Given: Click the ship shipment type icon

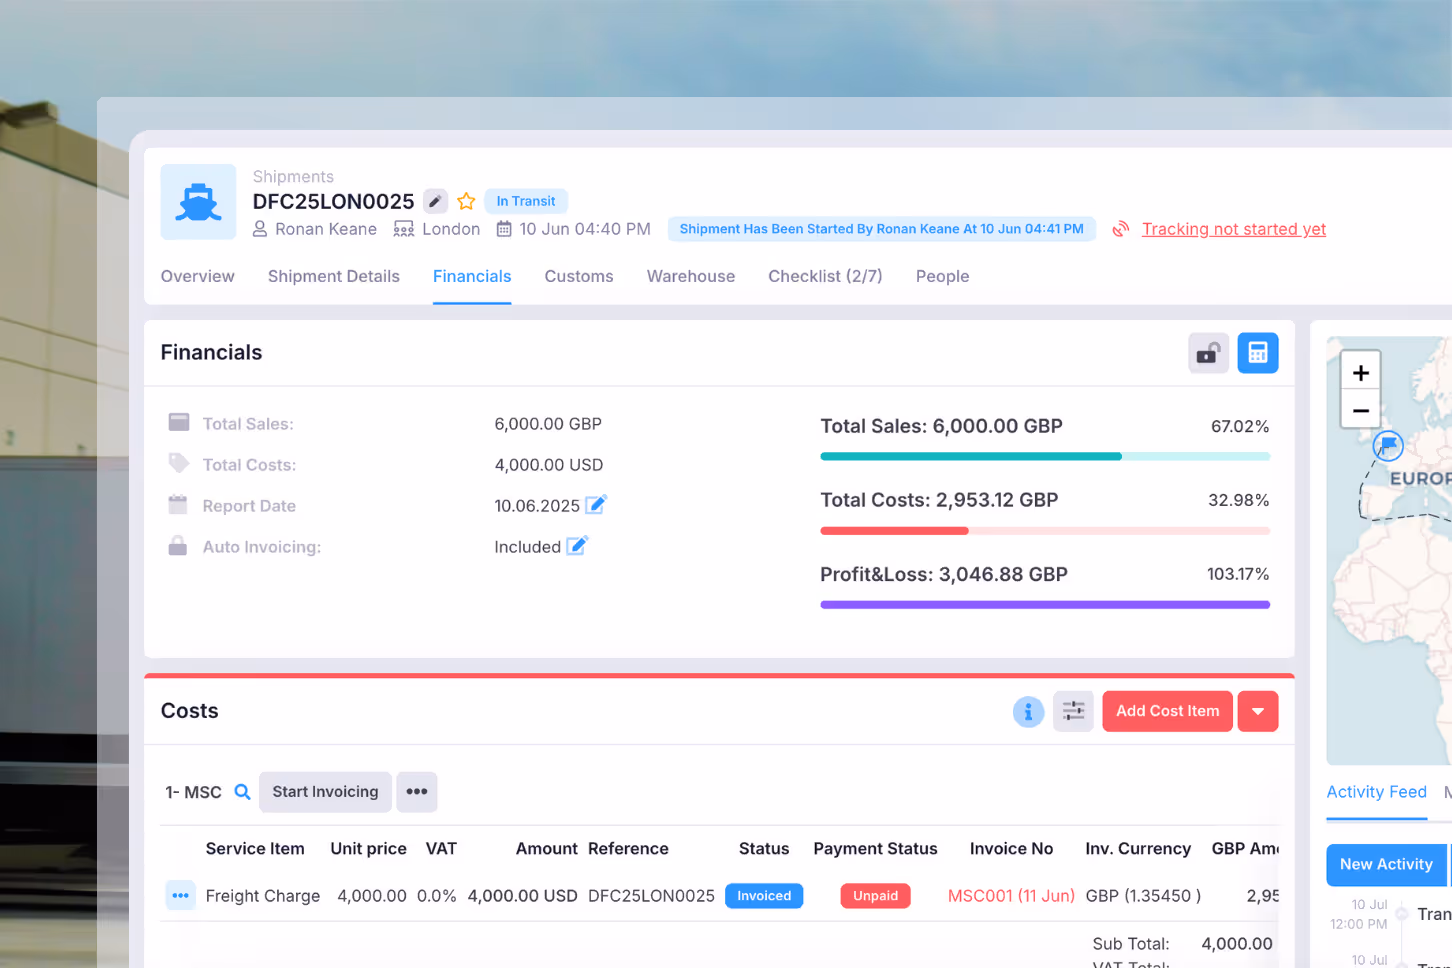Looking at the screenshot, I should pyautogui.click(x=198, y=202).
